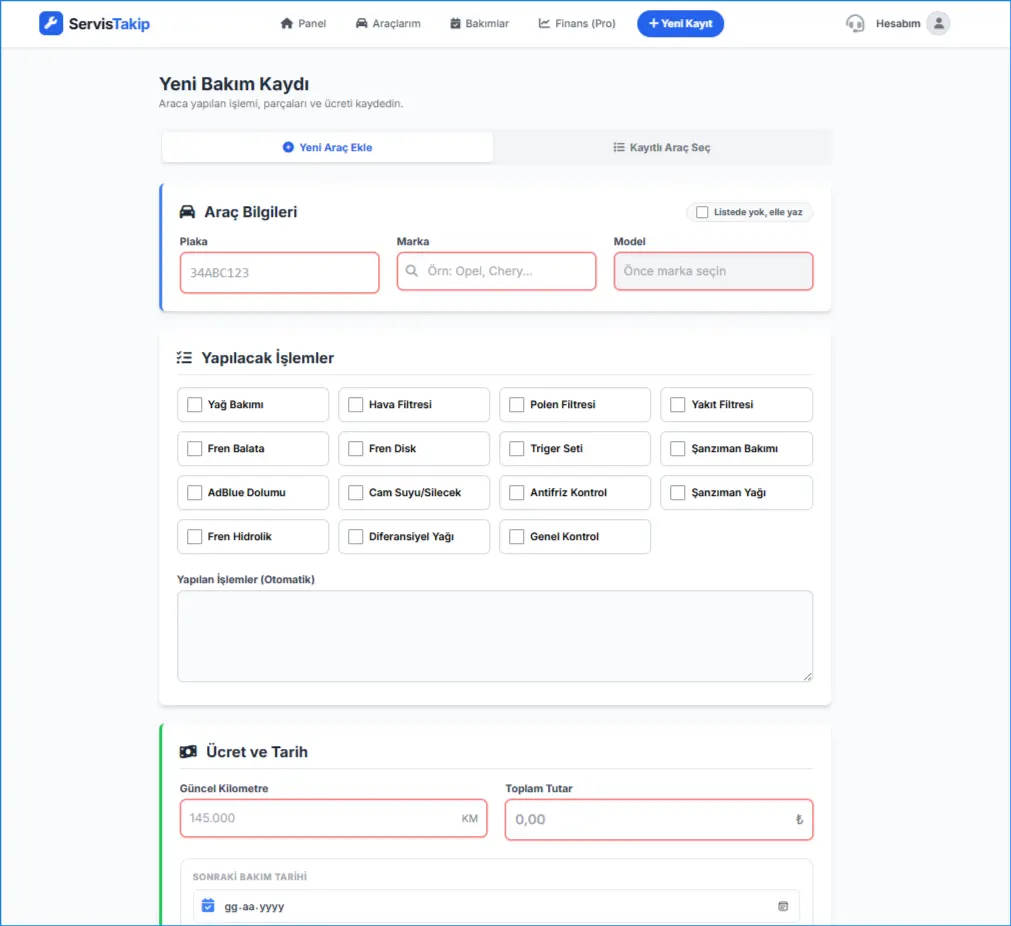Open the Sonraki Bakım Tarihi date picker

[490, 906]
